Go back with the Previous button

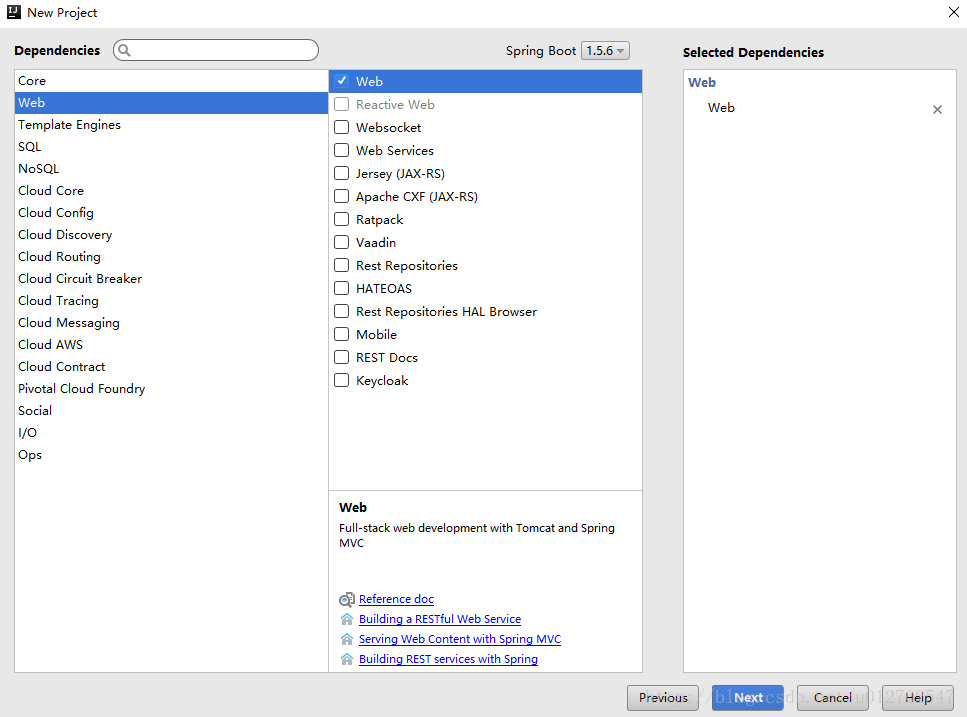pyautogui.click(x=663, y=697)
